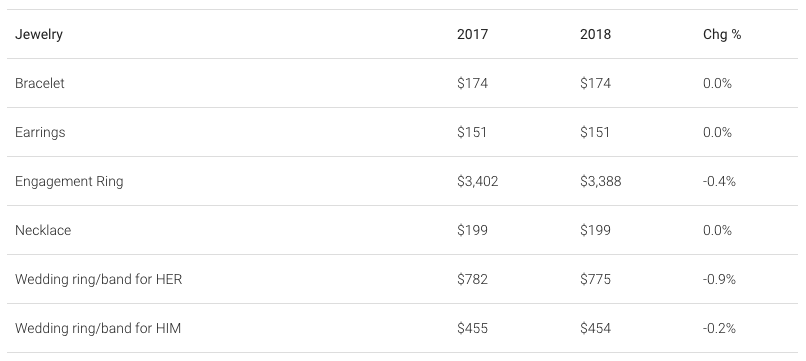Click the $454 value for HIM band

[x=595, y=328]
